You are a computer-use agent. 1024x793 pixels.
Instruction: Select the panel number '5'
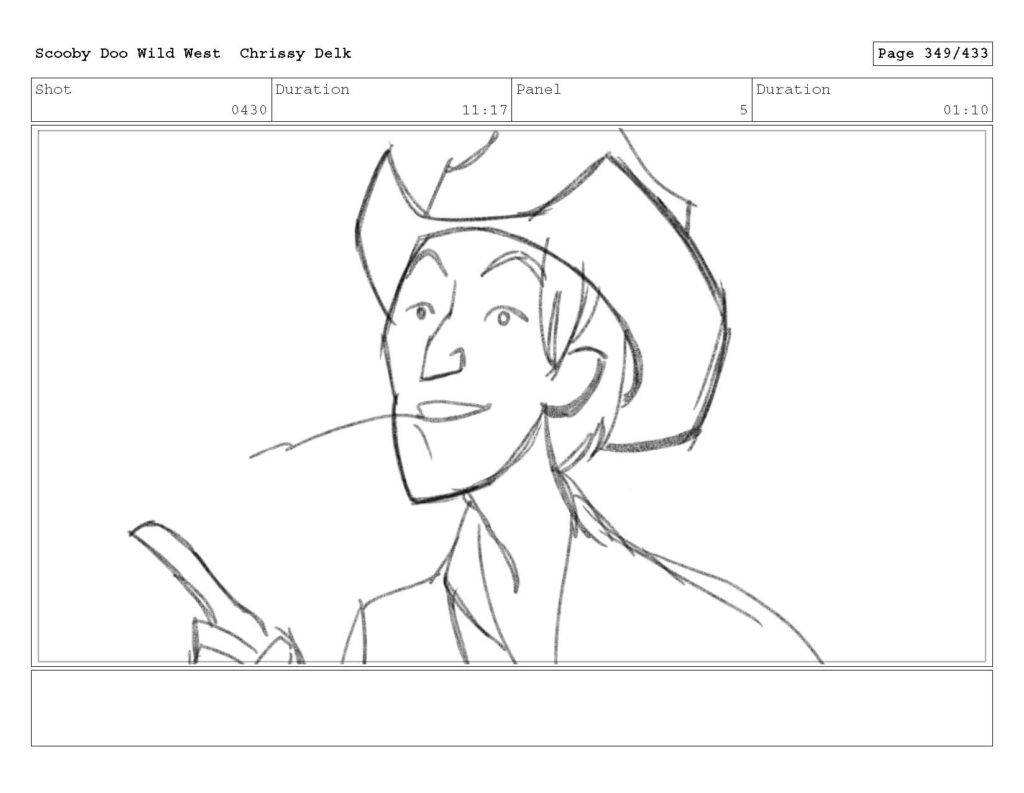tap(743, 110)
